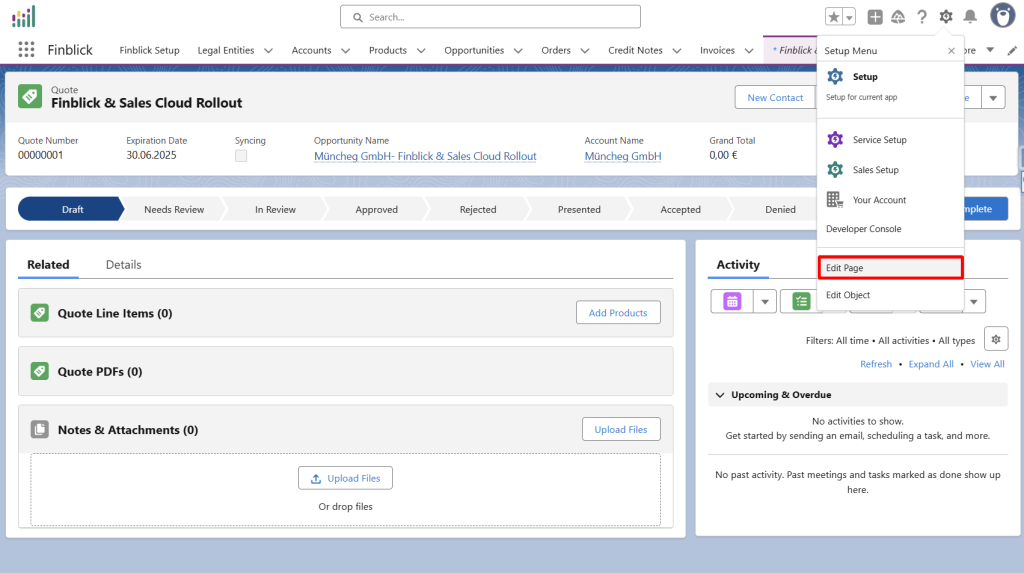
Task: Click the Global Actions plus icon
Action: [x=875, y=17]
